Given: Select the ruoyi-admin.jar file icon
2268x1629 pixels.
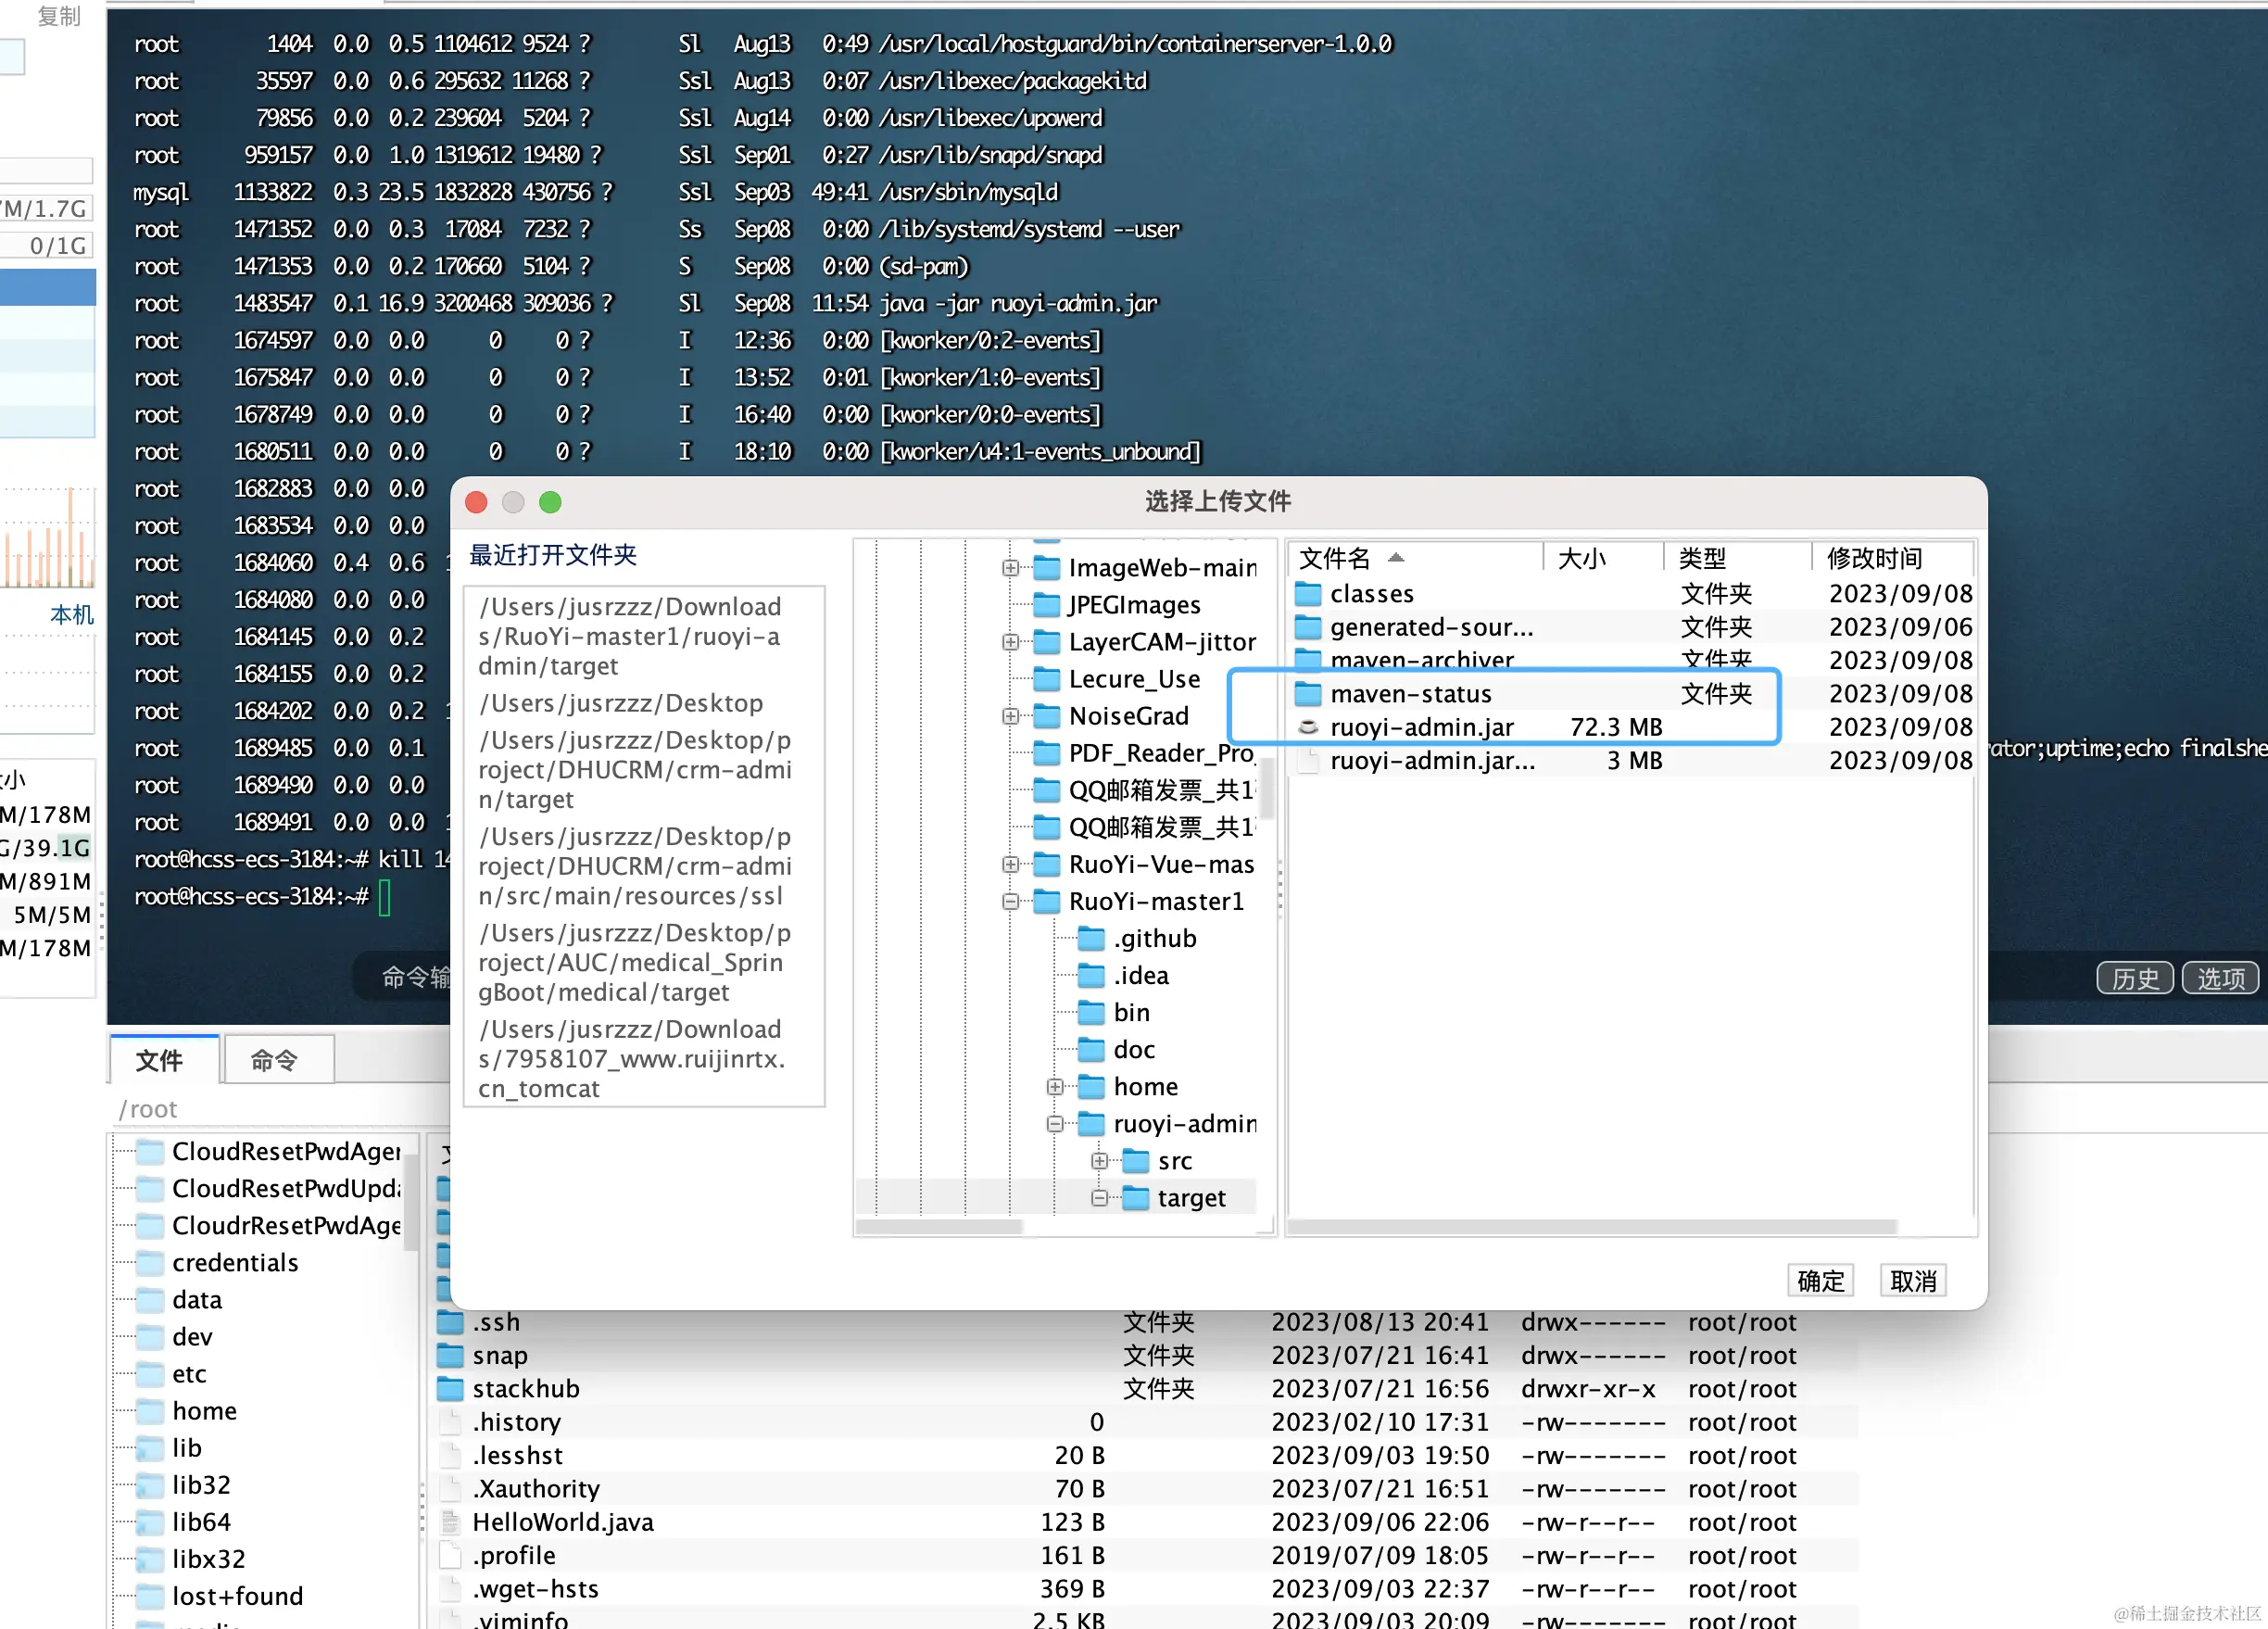Looking at the screenshot, I should (x=1307, y=727).
